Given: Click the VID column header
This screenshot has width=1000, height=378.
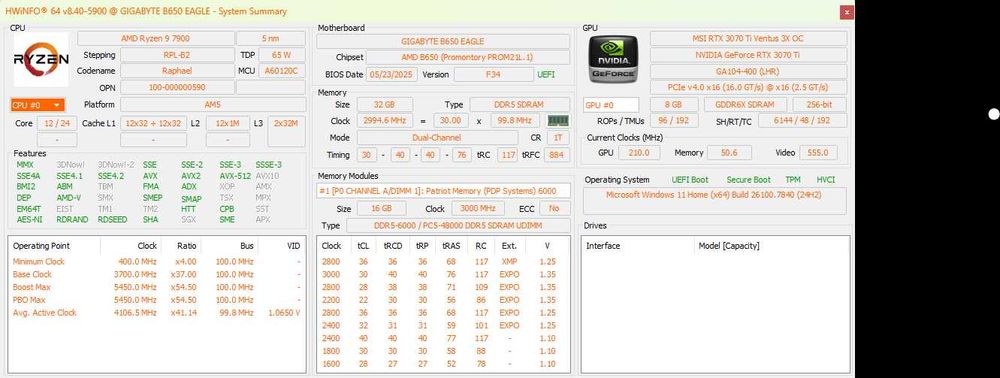Looking at the screenshot, I should click(x=293, y=245).
